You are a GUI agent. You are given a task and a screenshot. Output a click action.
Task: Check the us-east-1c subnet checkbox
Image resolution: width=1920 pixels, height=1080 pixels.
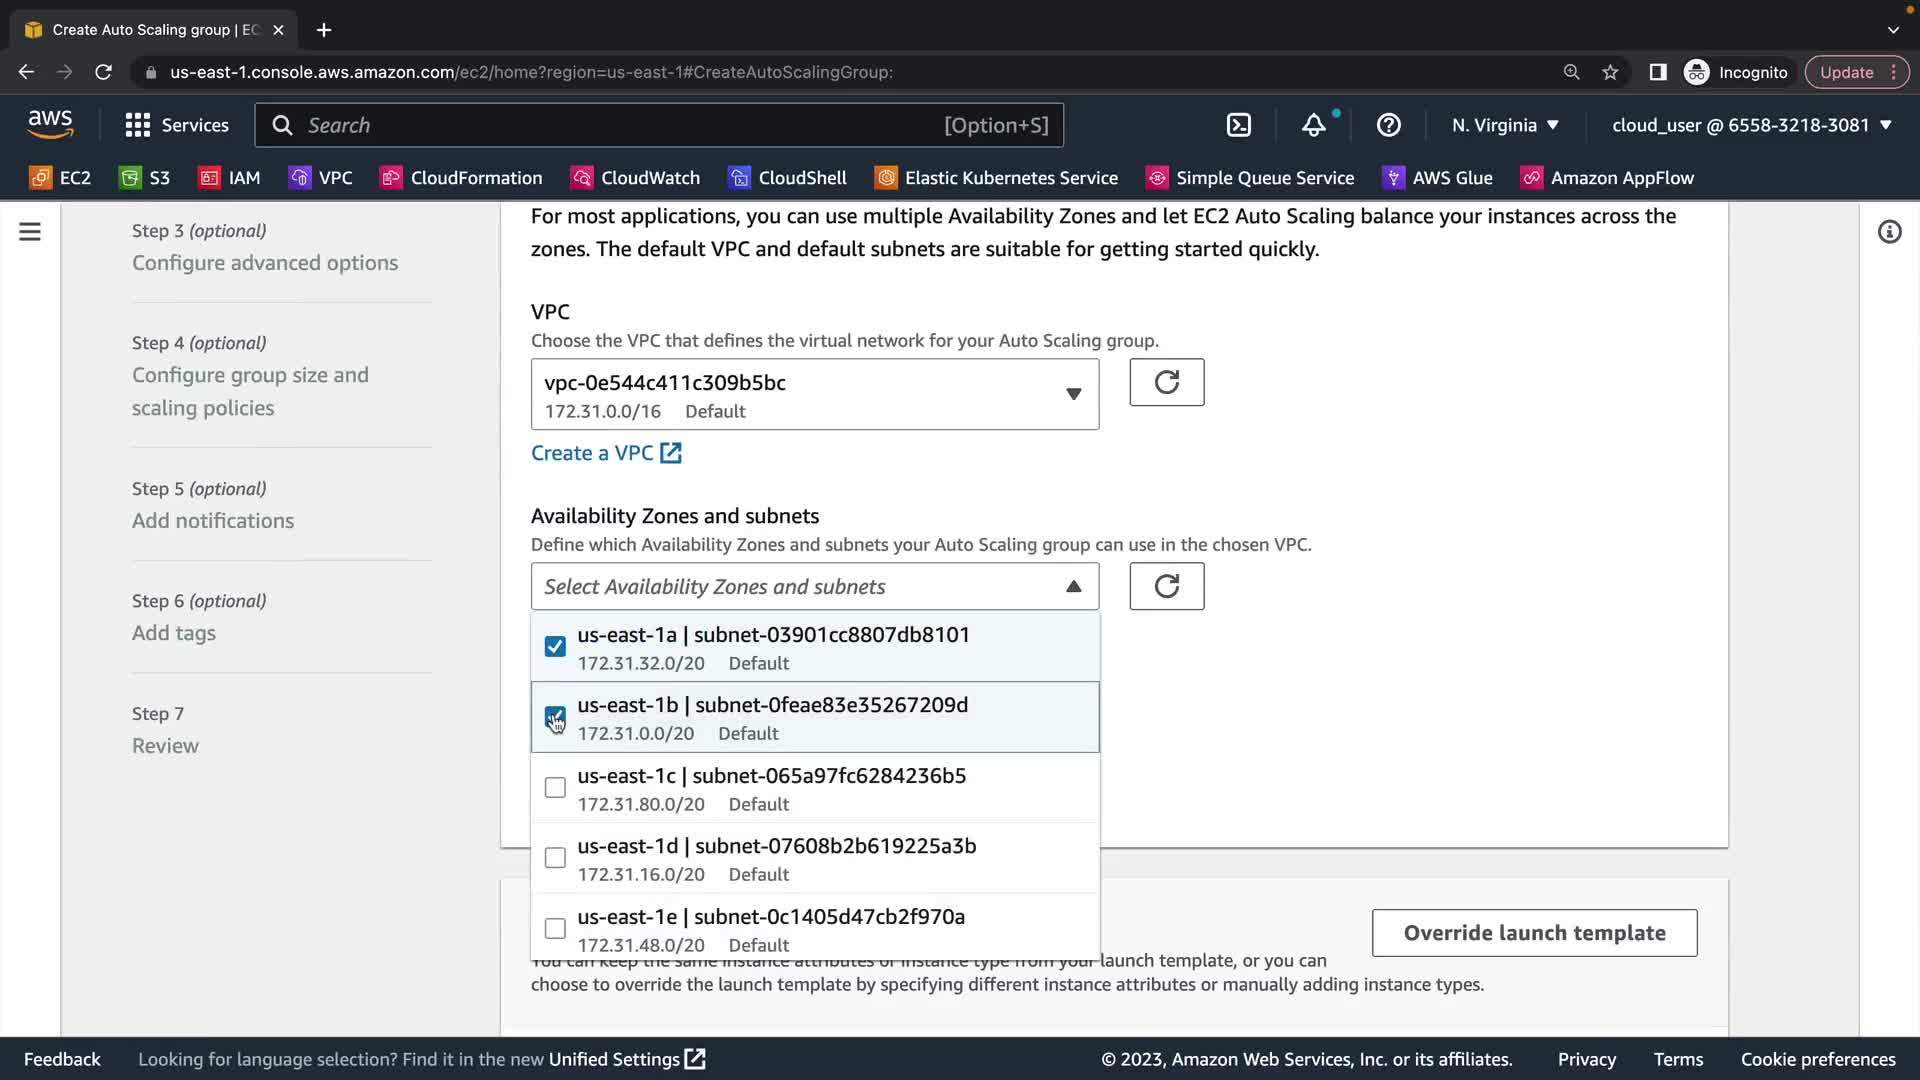(x=555, y=788)
